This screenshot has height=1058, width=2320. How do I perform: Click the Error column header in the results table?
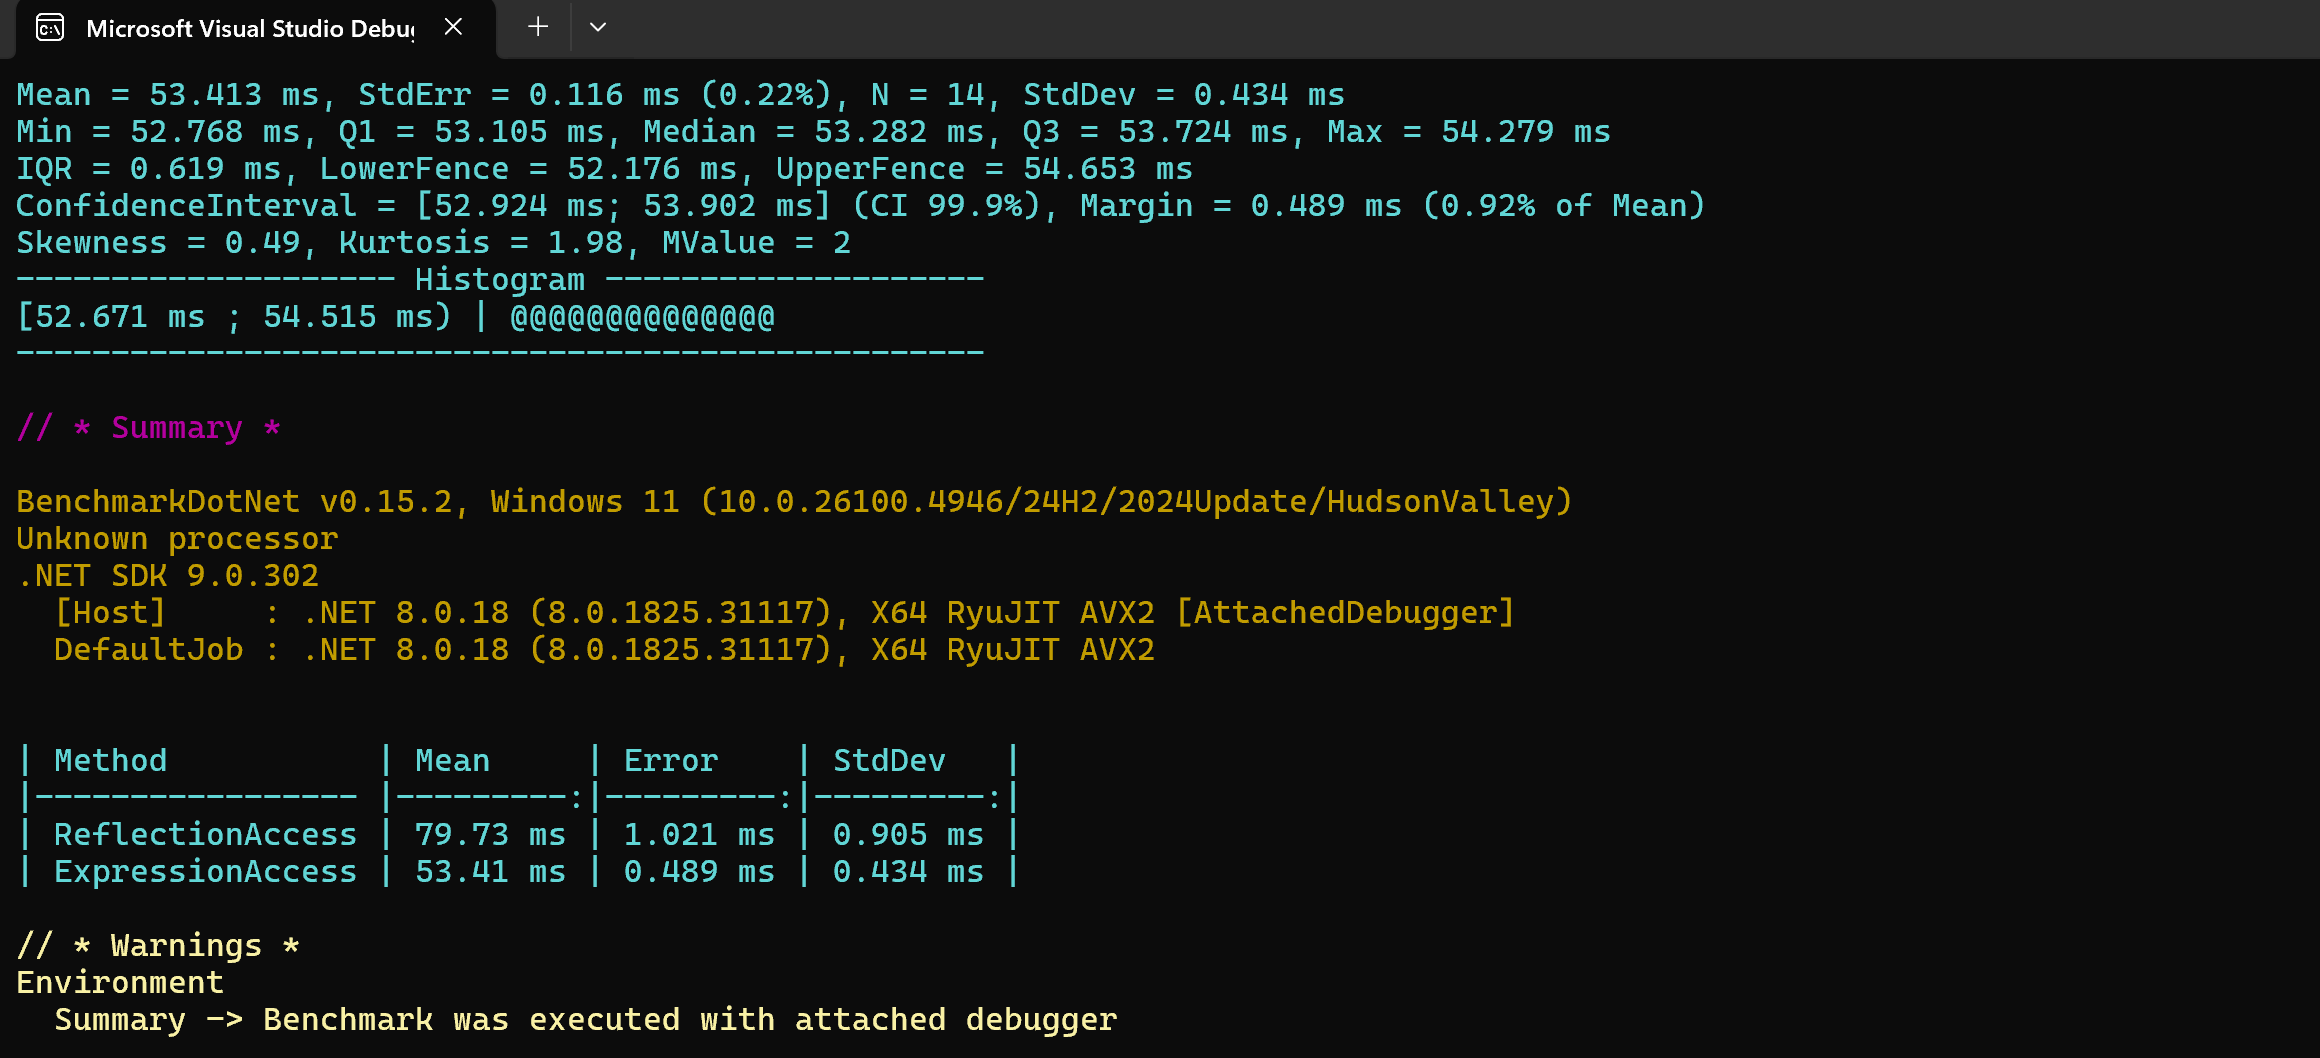coord(670,761)
